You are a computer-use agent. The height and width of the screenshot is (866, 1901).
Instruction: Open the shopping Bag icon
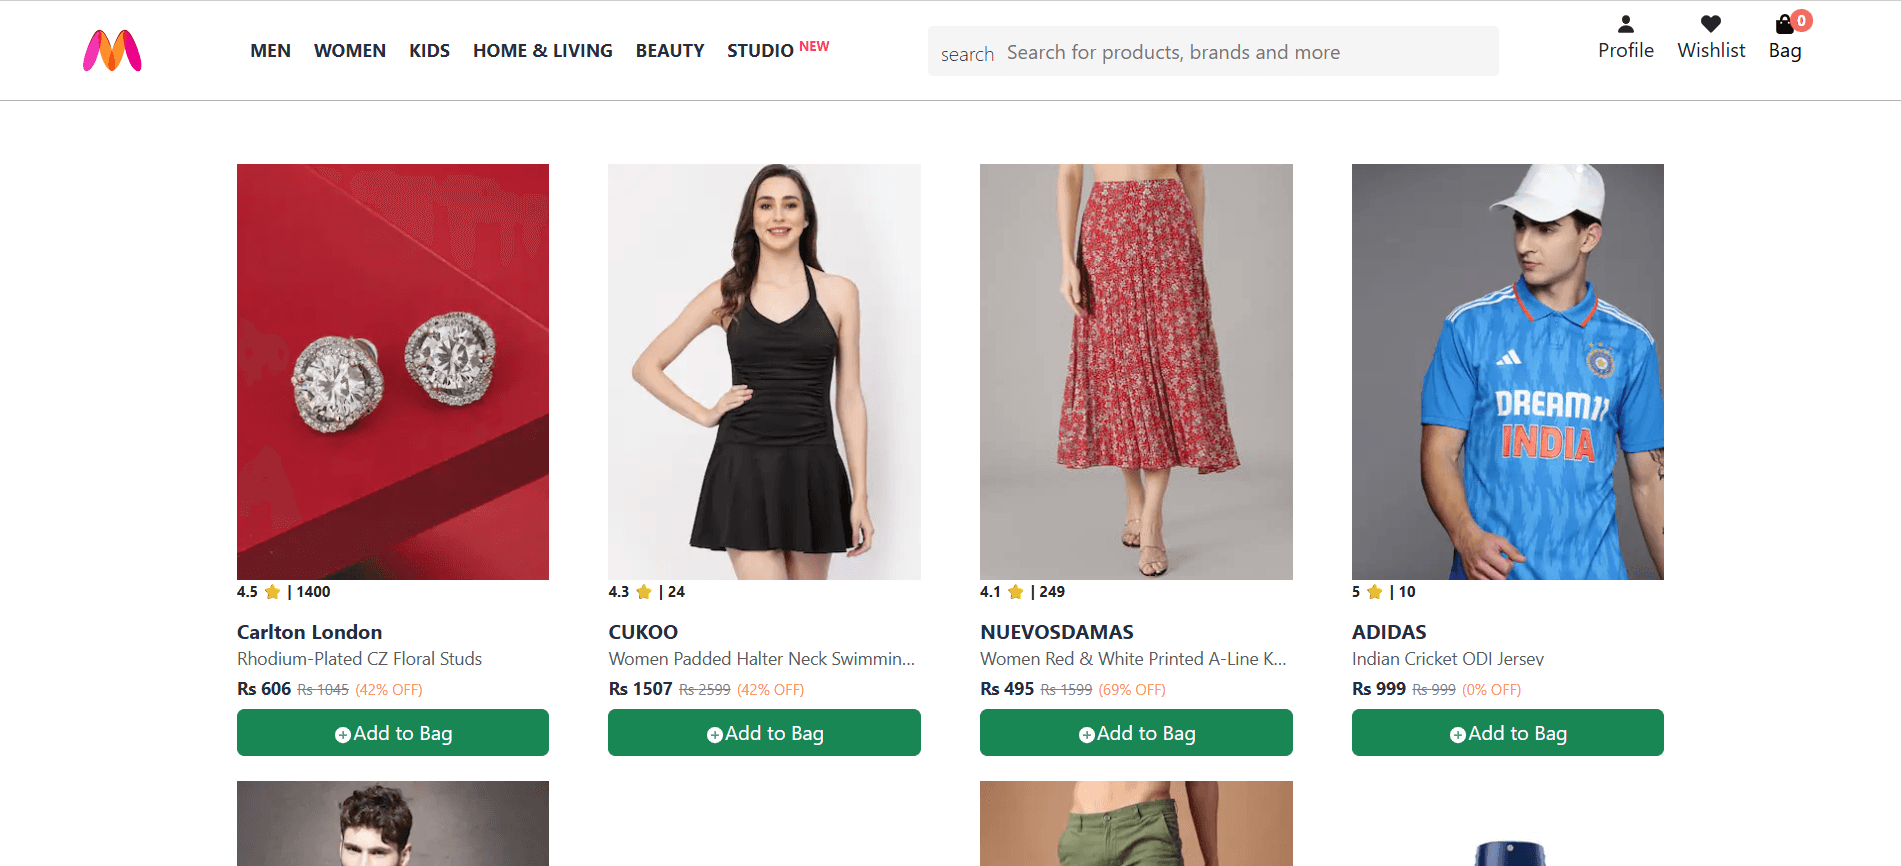(x=1783, y=26)
